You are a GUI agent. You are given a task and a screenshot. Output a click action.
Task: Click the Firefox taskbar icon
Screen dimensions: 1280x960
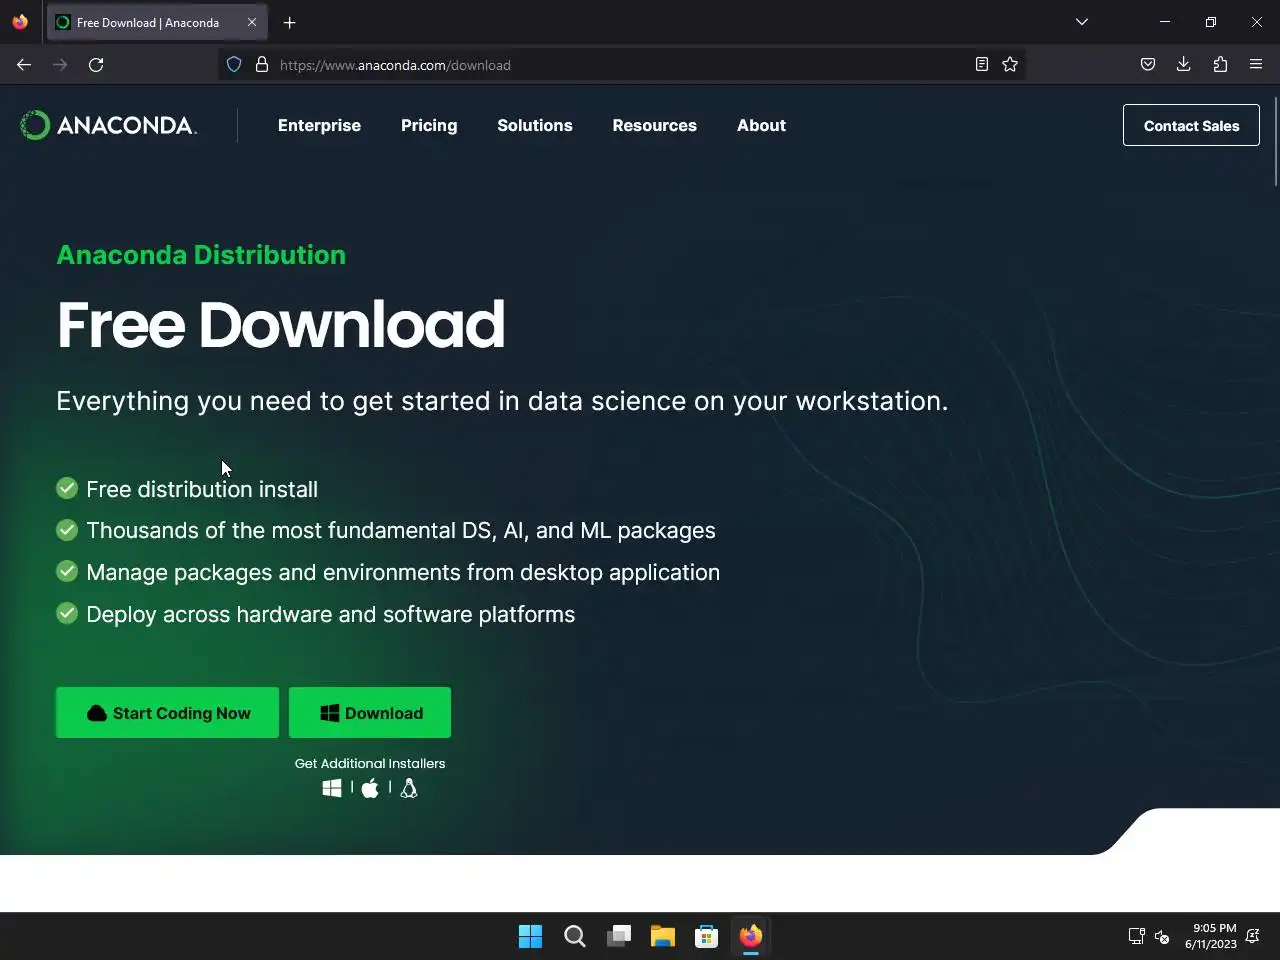[x=751, y=936]
